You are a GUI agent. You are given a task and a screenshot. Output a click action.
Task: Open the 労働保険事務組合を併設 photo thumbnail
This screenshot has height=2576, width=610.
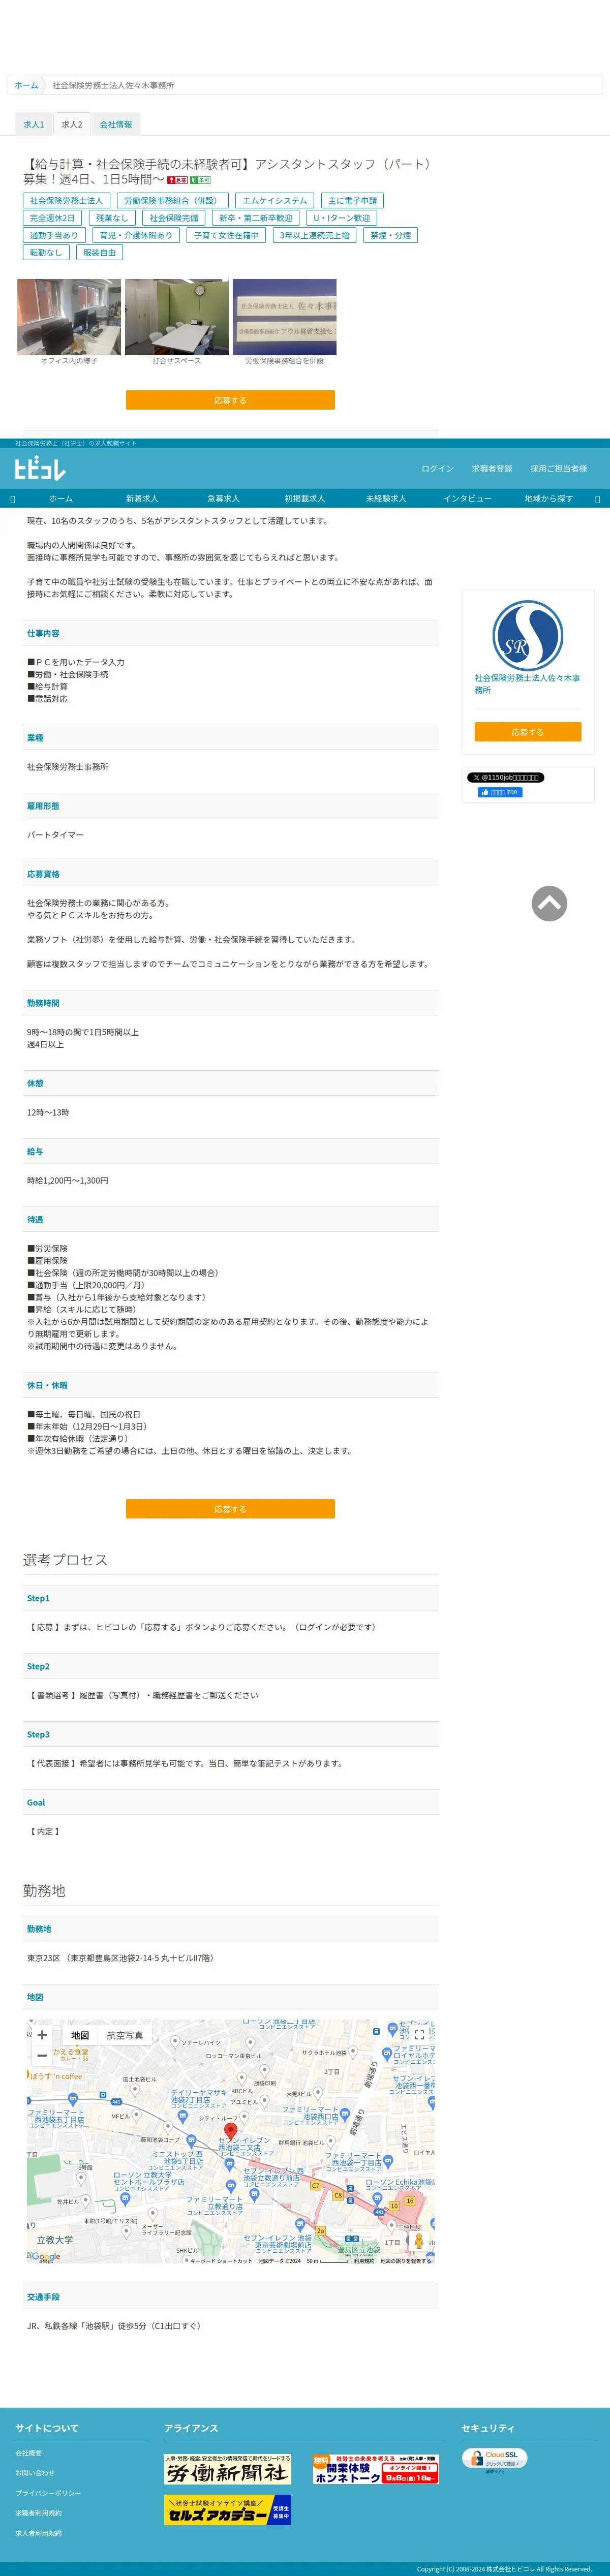pos(285,317)
